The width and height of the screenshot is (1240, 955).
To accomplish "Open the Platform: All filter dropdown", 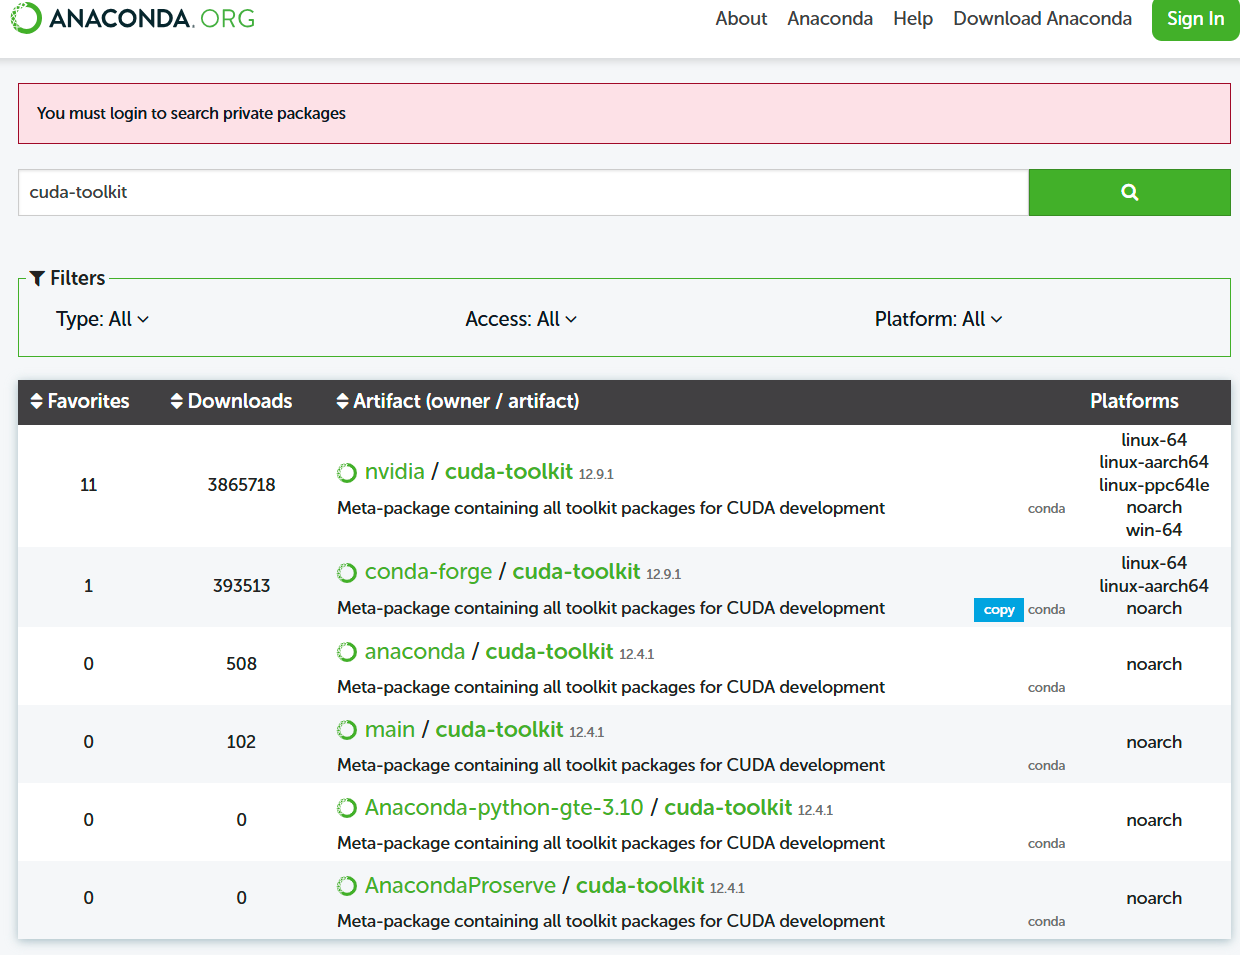I will [939, 319].
